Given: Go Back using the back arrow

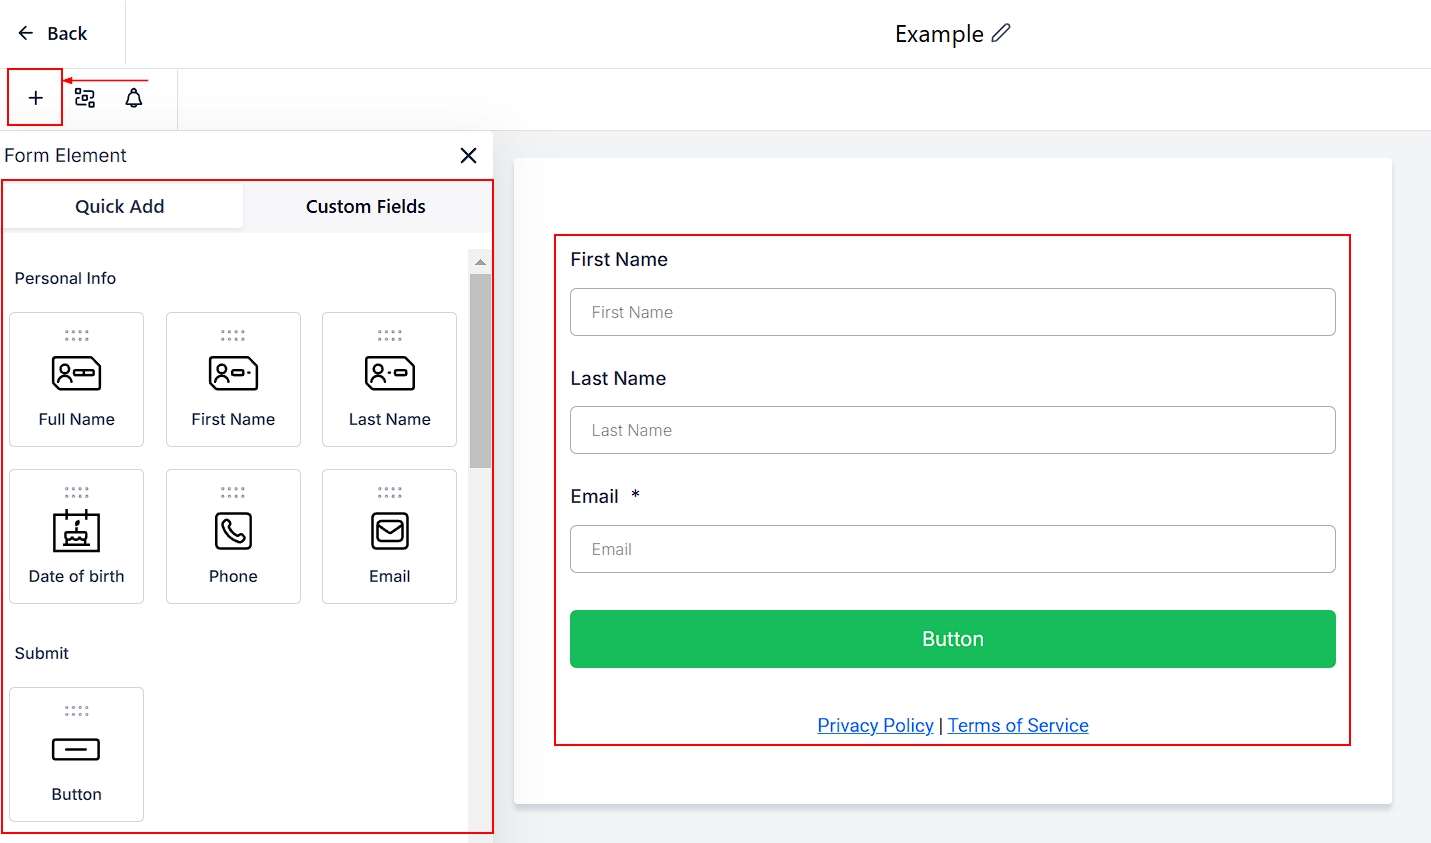Looking at the screenshot, I should pos(53,33).
